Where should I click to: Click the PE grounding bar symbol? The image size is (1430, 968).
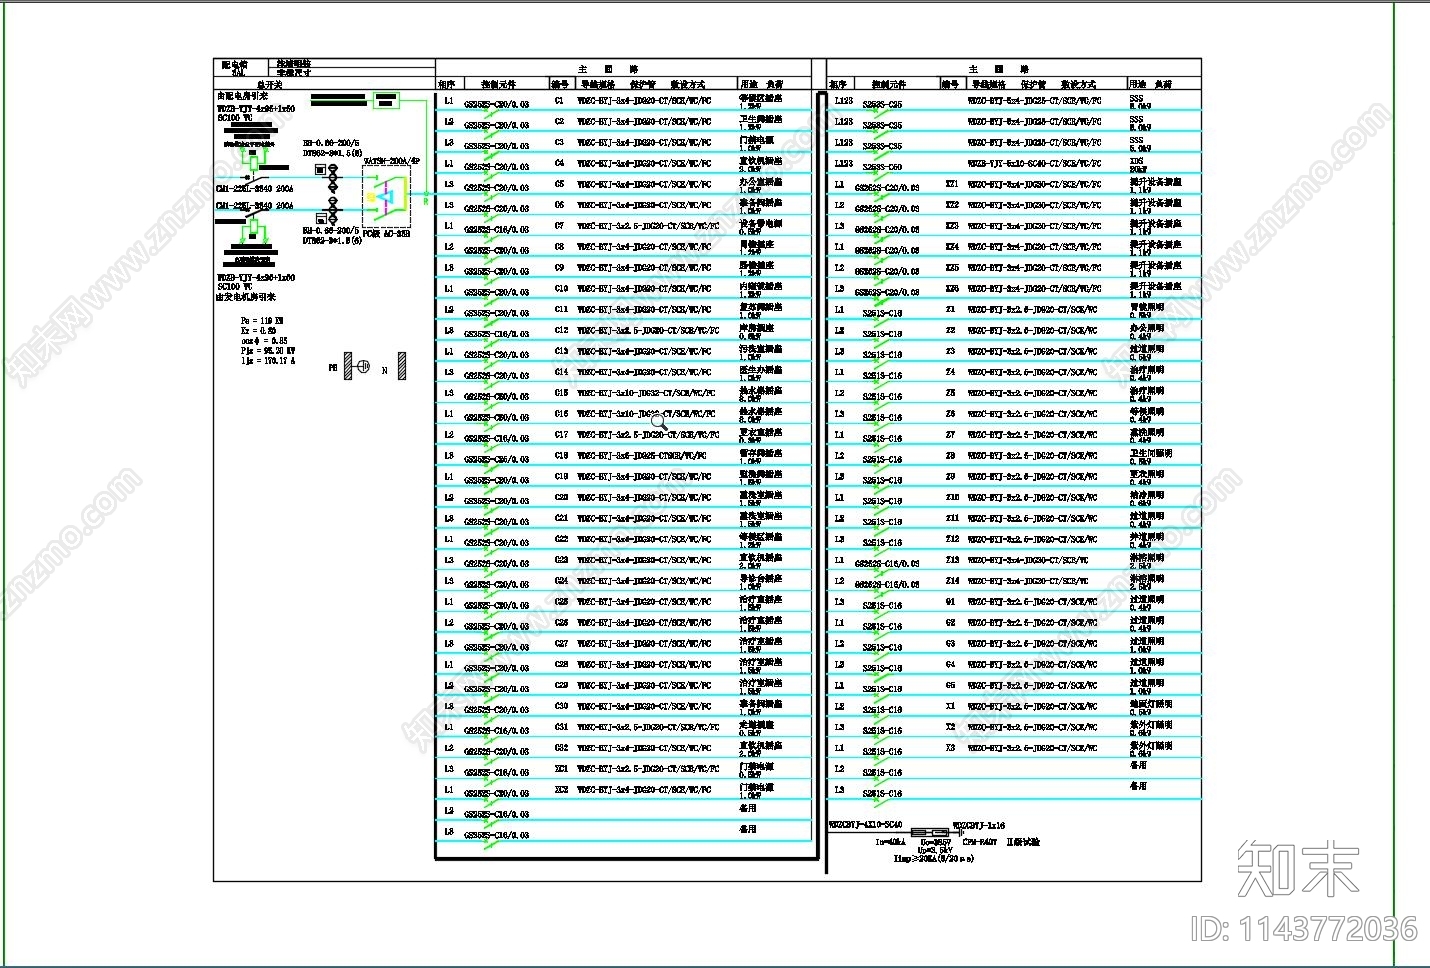pos(349,367)
